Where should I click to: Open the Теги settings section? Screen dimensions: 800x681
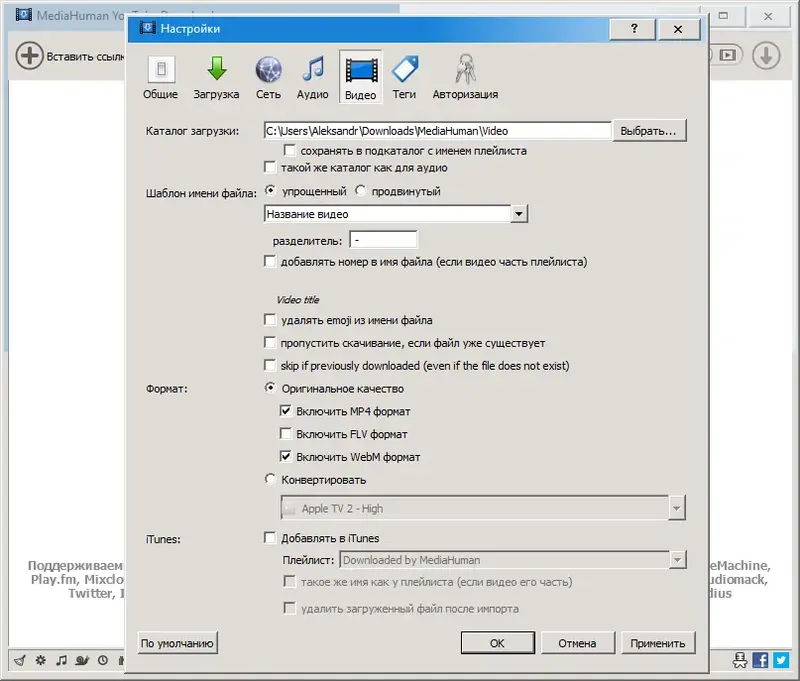point(406,76)
